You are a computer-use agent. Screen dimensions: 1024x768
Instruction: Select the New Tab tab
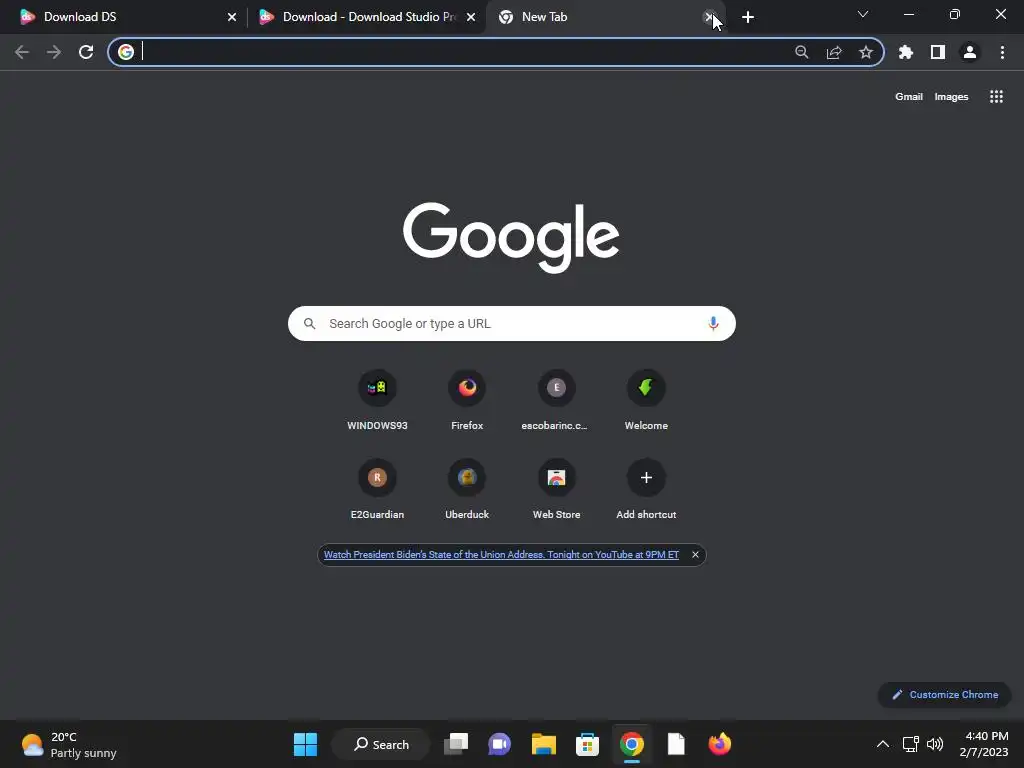[604, 17]
